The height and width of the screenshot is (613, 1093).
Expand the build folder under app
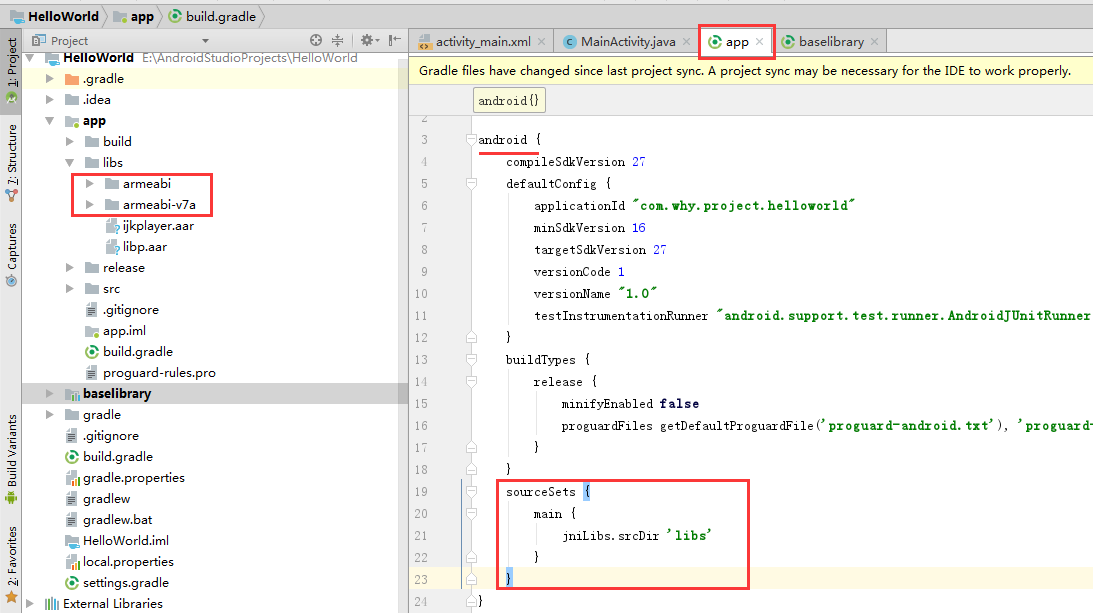coord(70,142)
